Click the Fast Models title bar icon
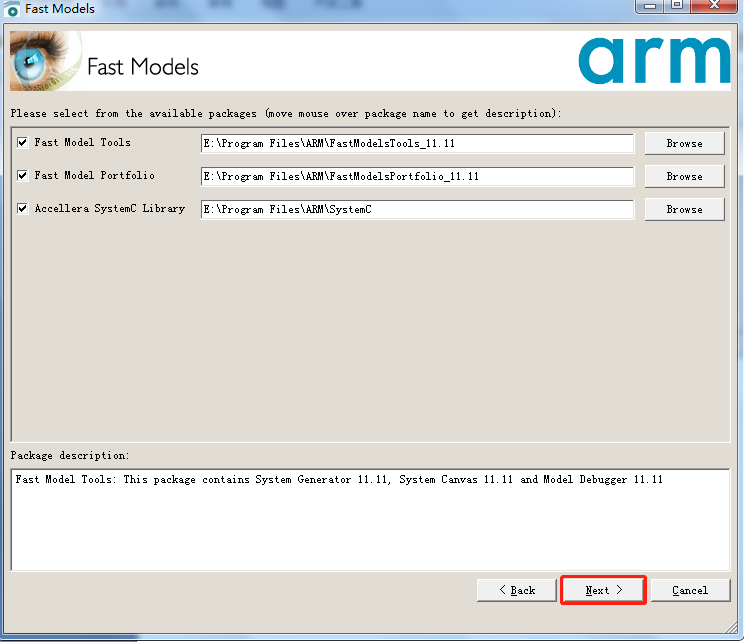 12,9
